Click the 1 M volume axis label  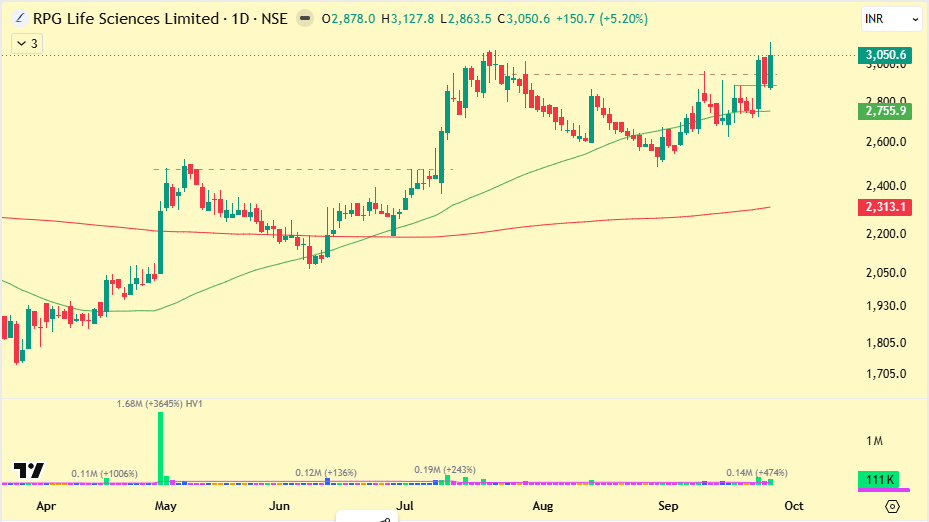click(874, 441)
